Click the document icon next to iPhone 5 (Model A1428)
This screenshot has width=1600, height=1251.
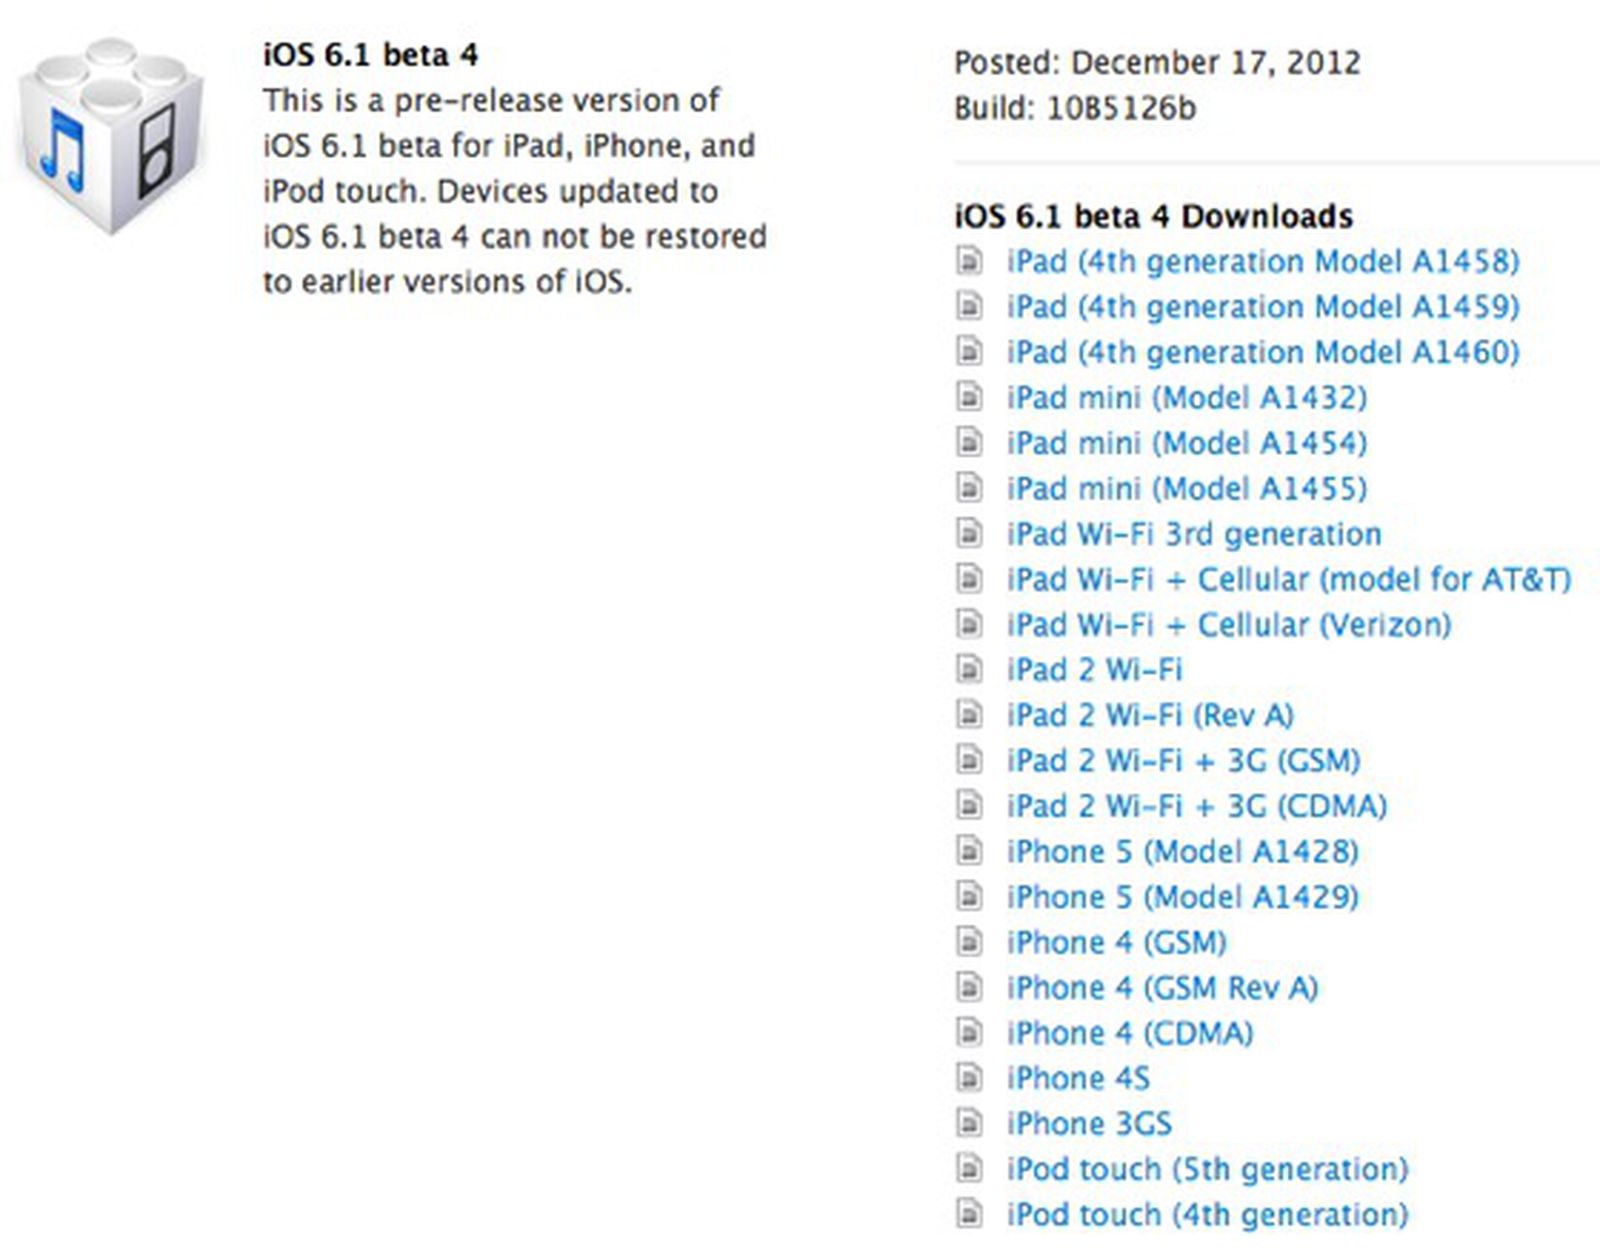point(969,851)
